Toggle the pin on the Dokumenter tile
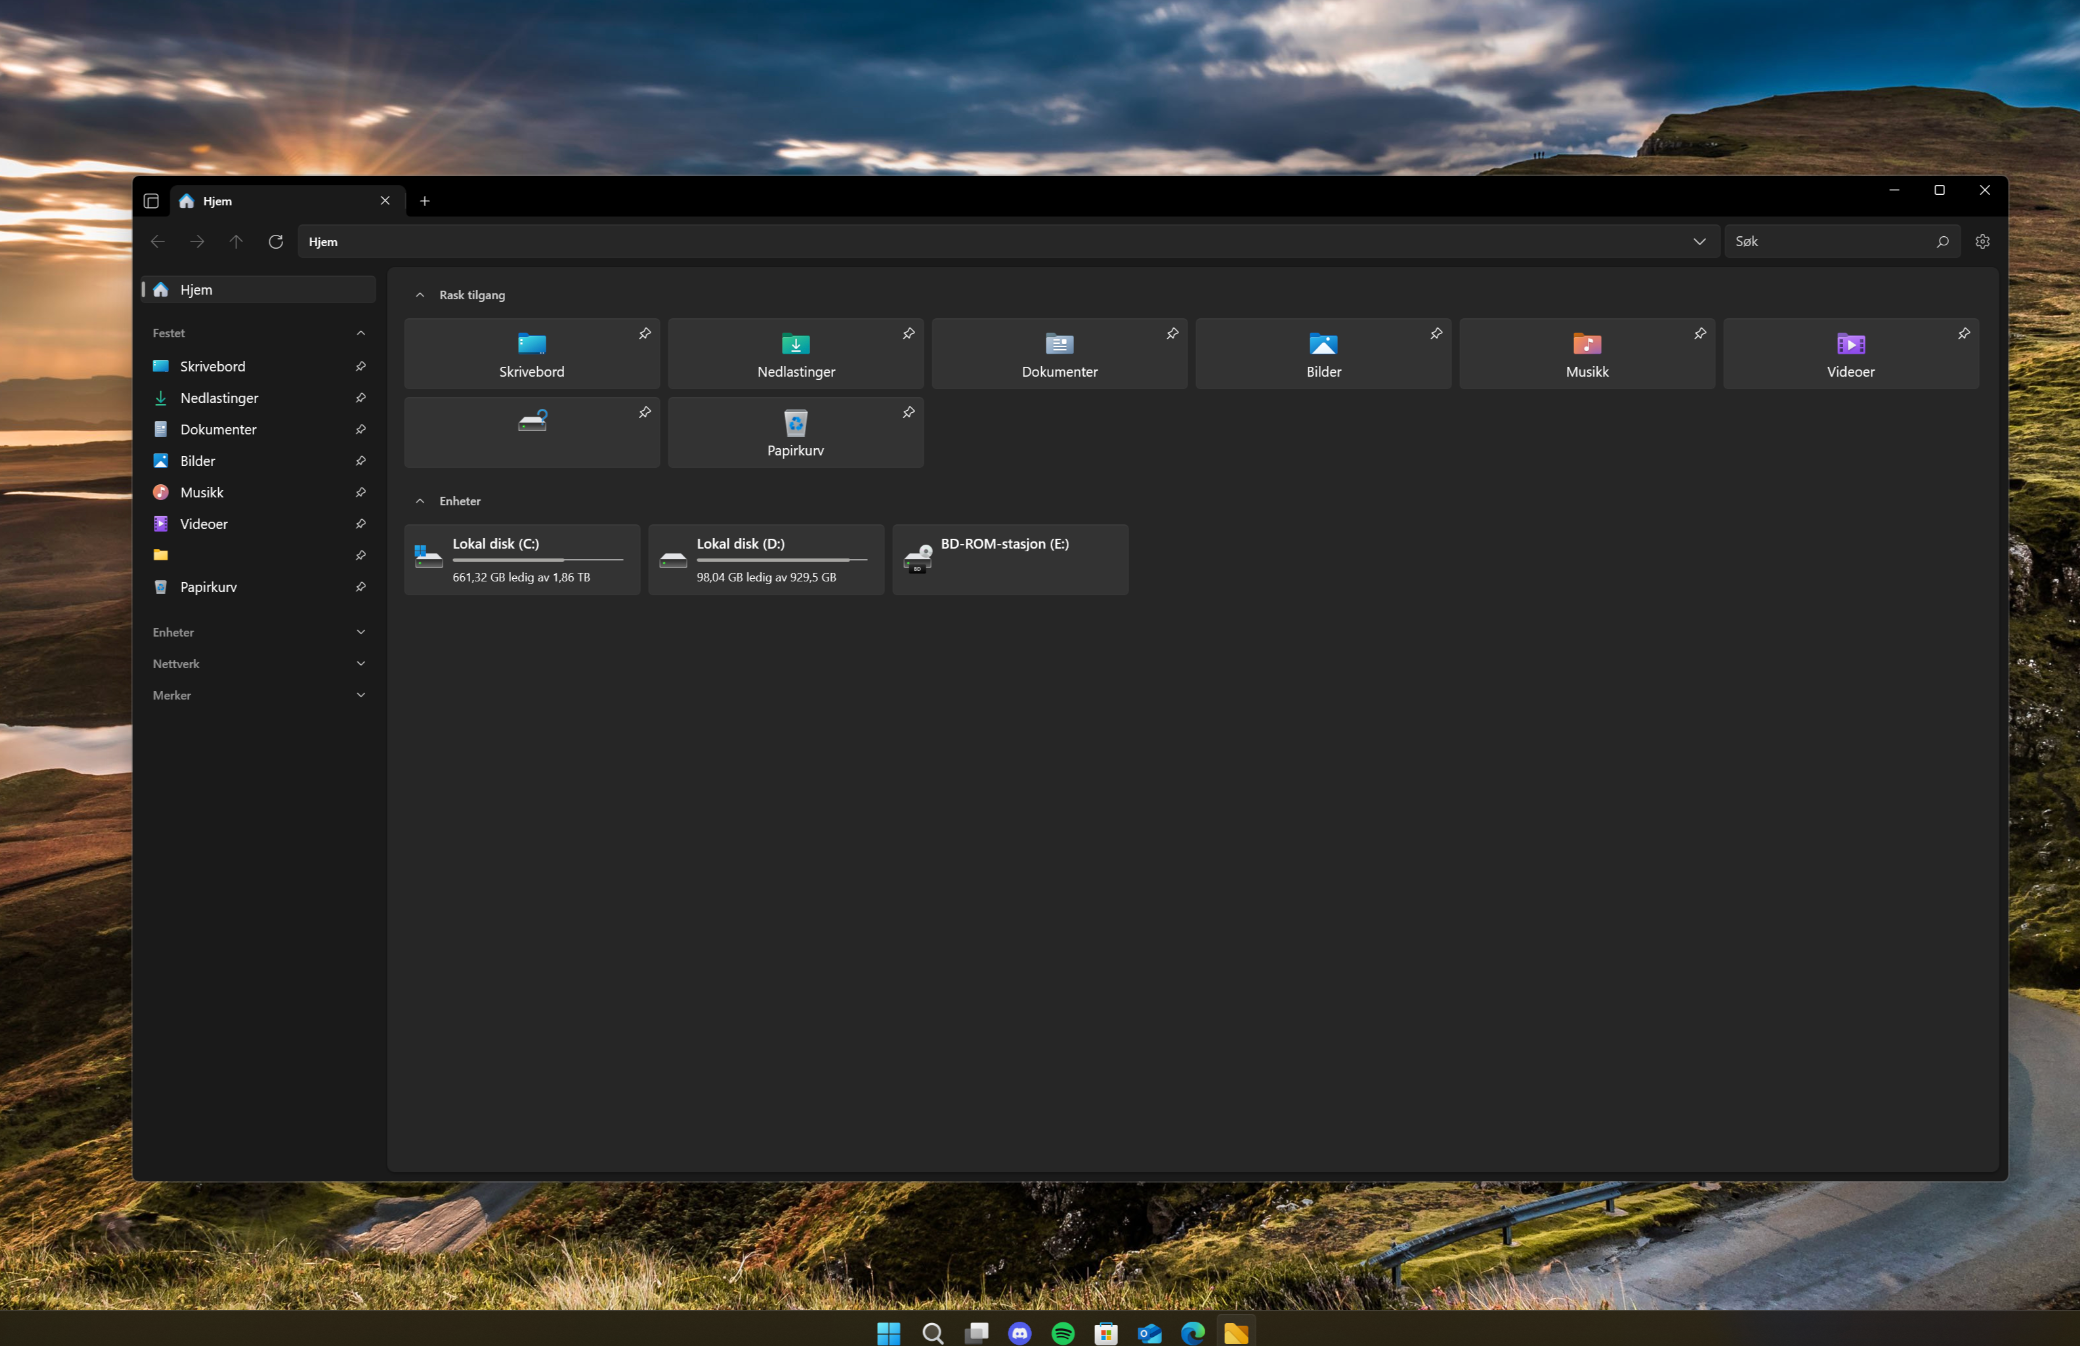 click(1172, 333)
